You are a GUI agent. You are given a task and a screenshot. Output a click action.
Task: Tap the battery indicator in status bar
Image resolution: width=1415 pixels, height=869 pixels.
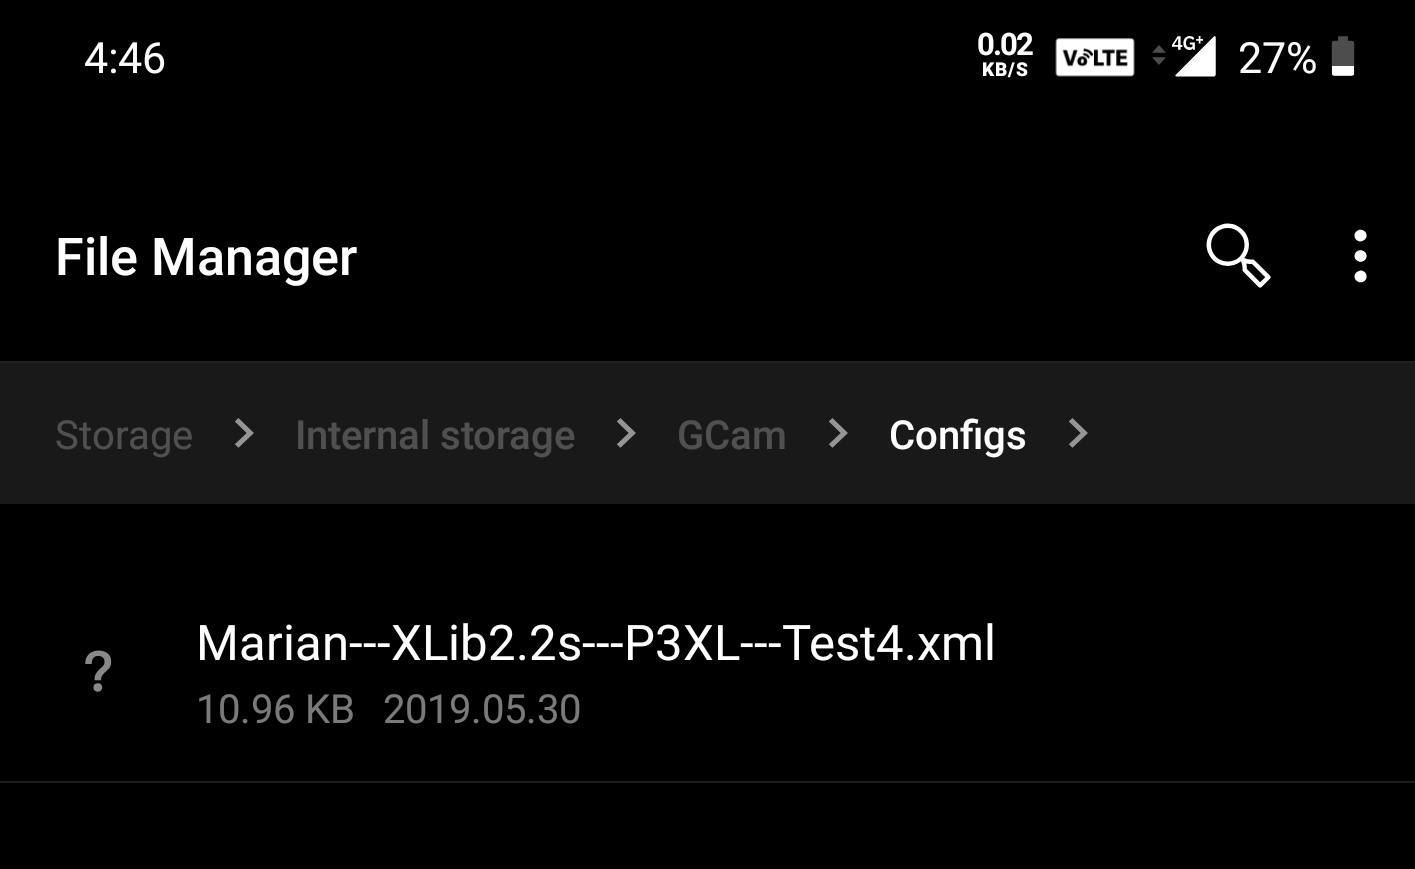coord(1341,57)
